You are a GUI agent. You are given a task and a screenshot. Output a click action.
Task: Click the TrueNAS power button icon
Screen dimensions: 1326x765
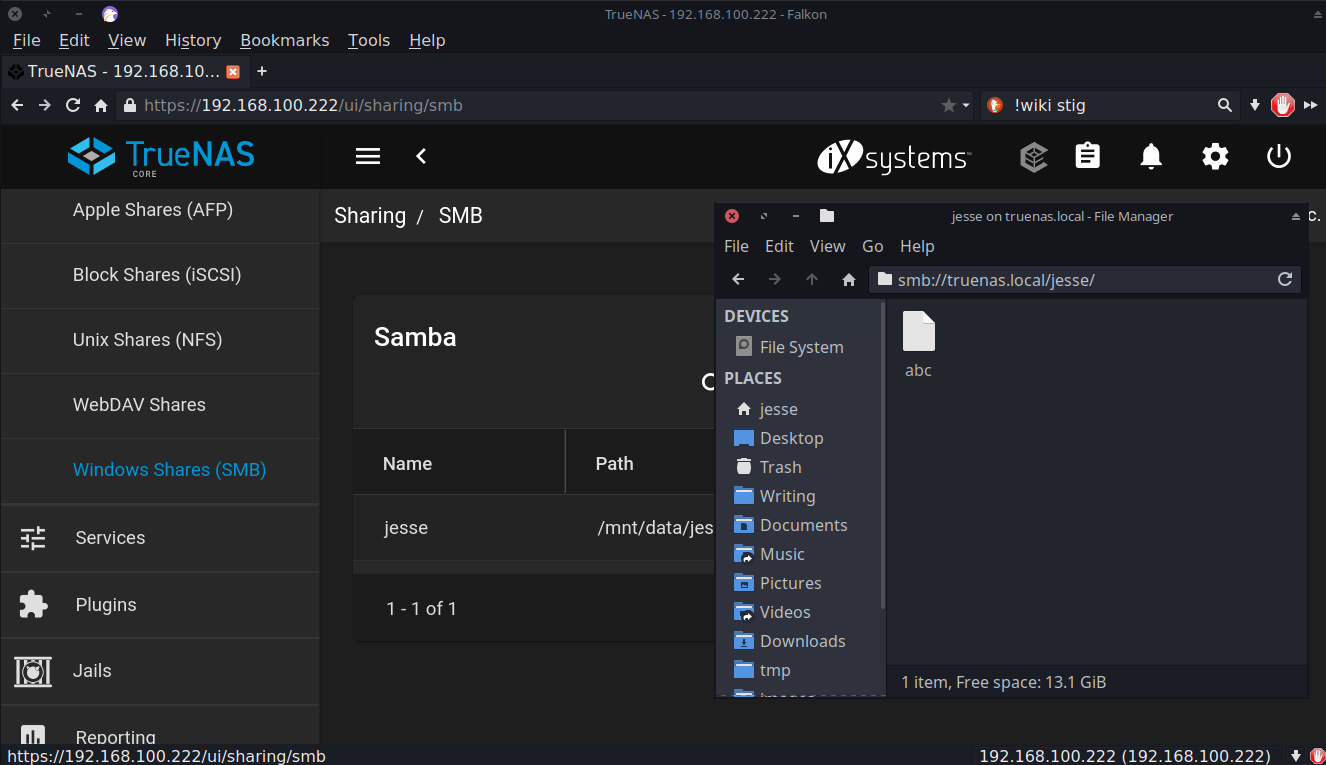coord(1279,156)
